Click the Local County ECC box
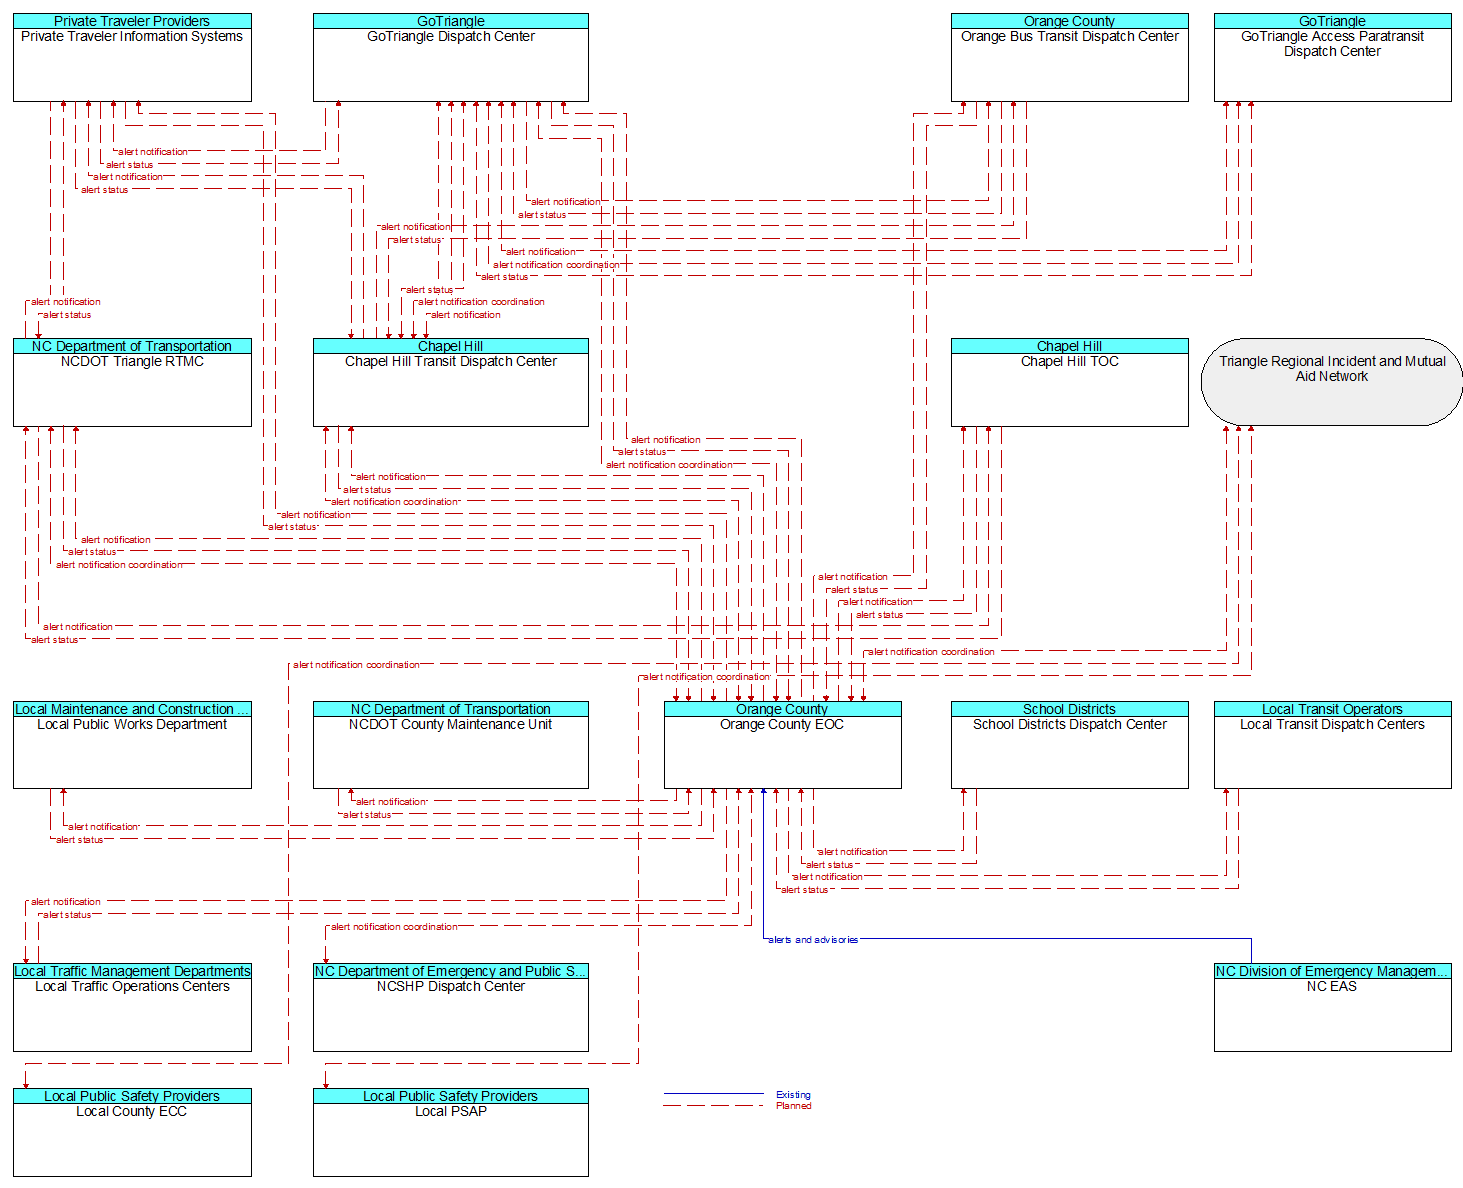Viewport: 1463px width, 1188px height. 132,1132
